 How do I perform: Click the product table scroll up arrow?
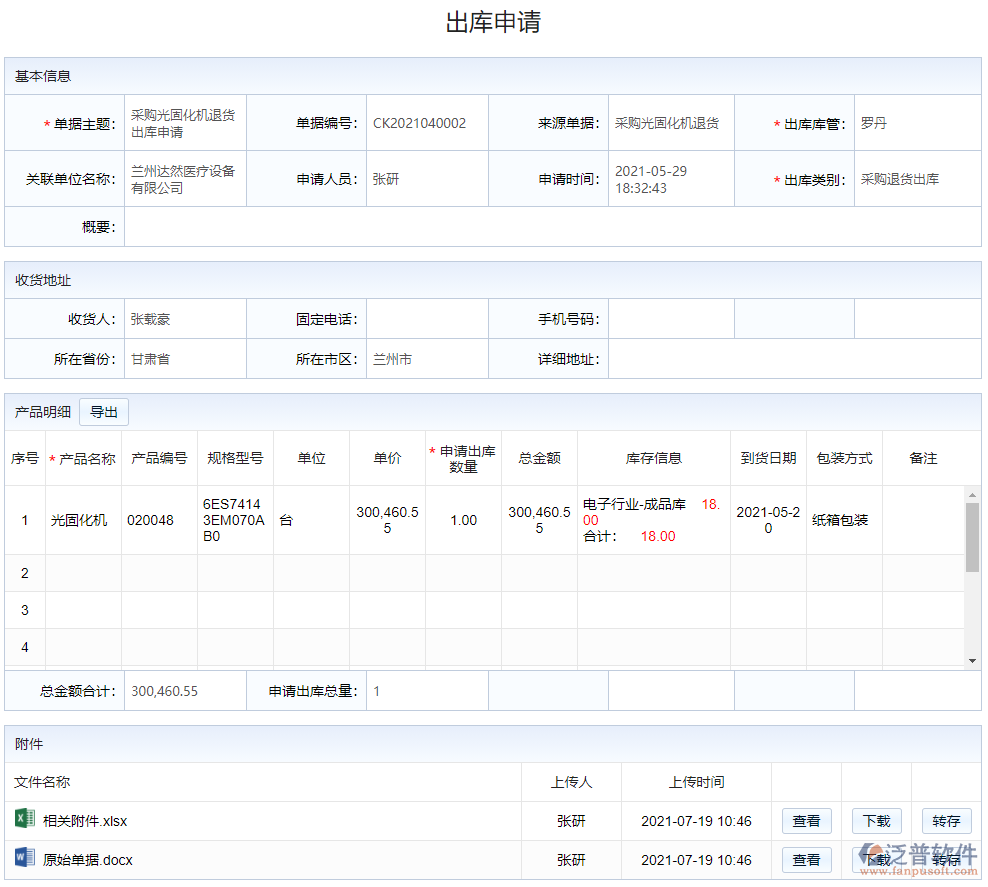972,494
